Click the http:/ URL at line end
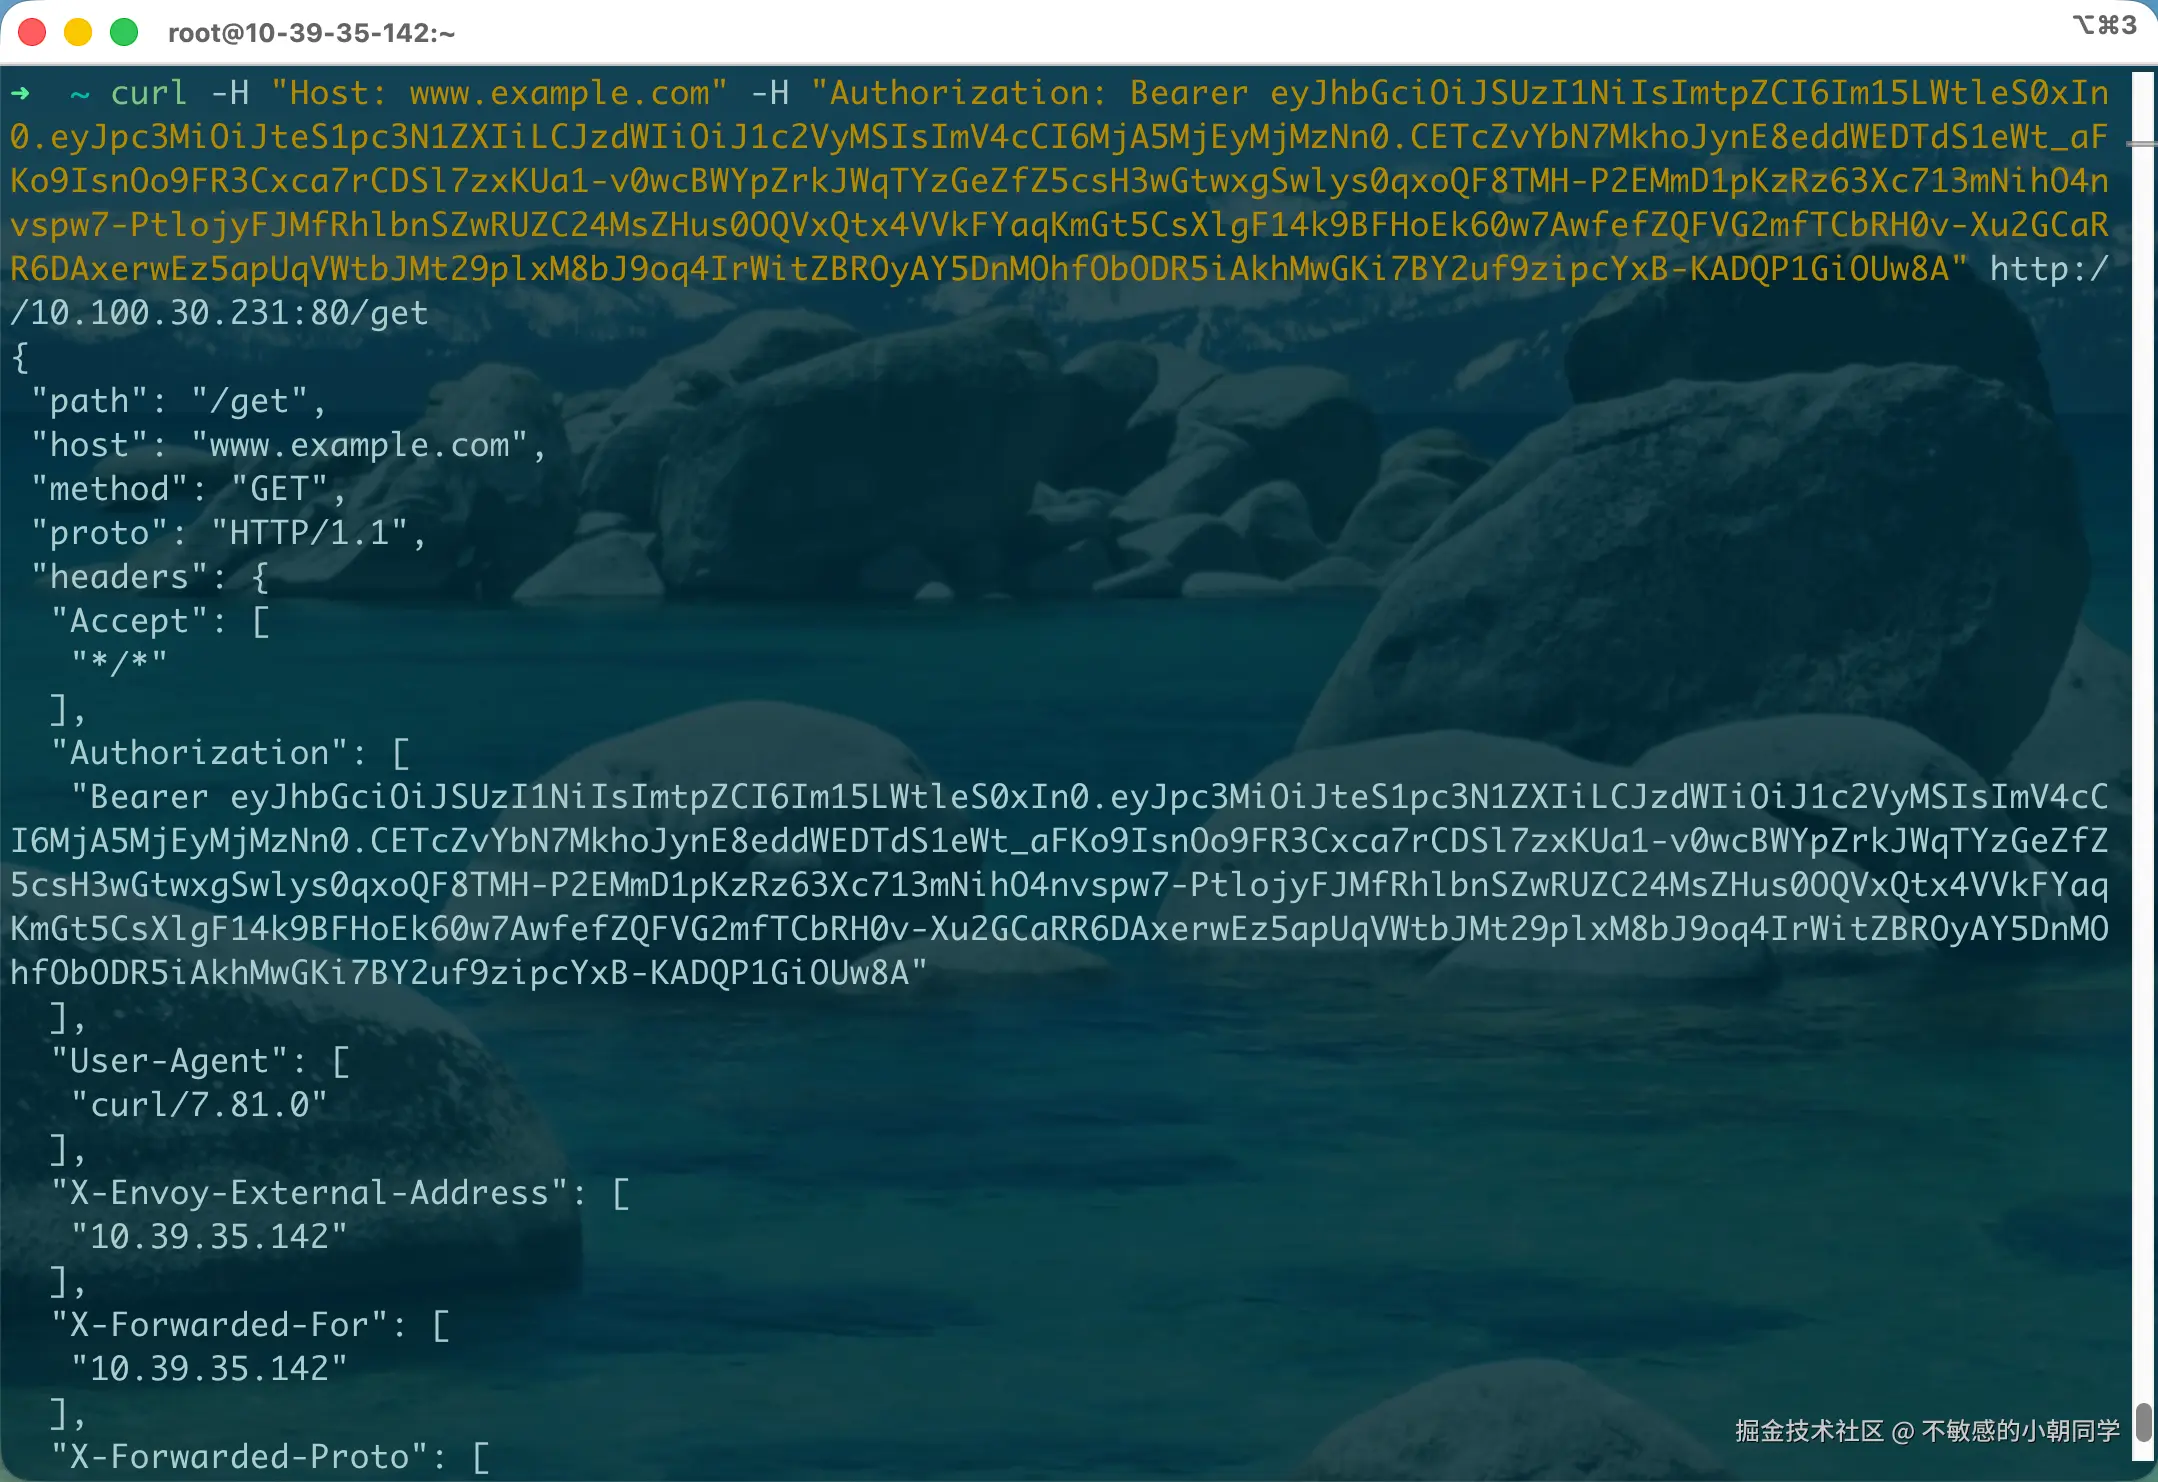 pos(2049,269)
